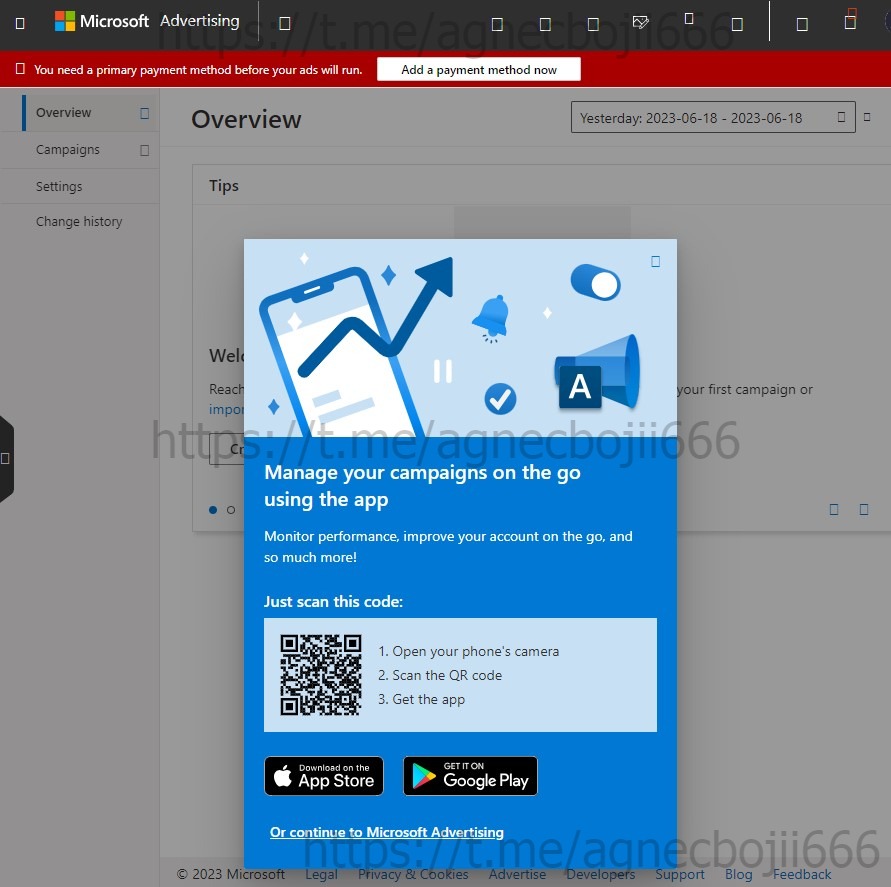Image resolution: width=891 pixels, height=887 pixels.
Task: Click Add a payment method now button
Action: point(478,69)
